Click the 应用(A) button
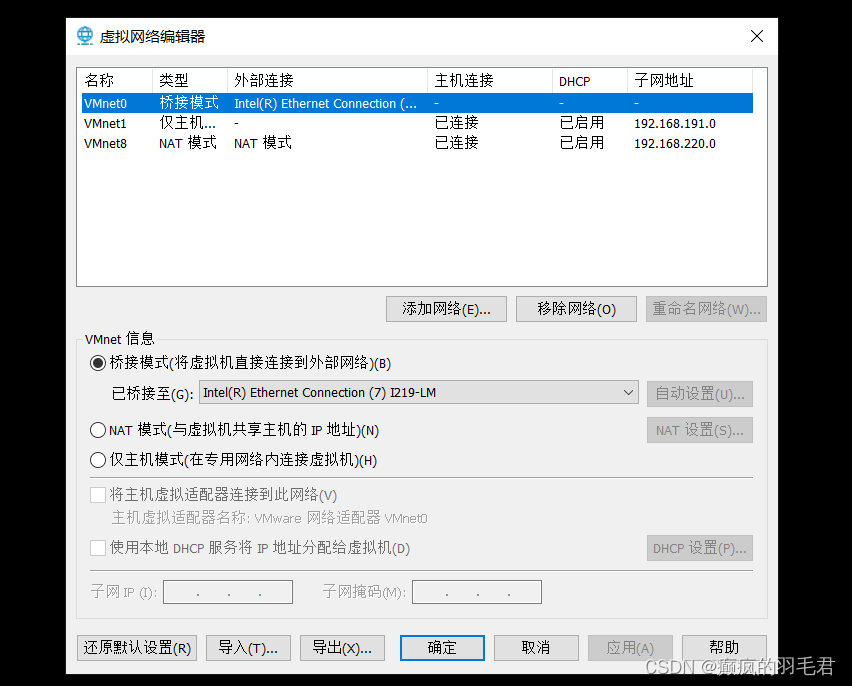 coord(630,648)
